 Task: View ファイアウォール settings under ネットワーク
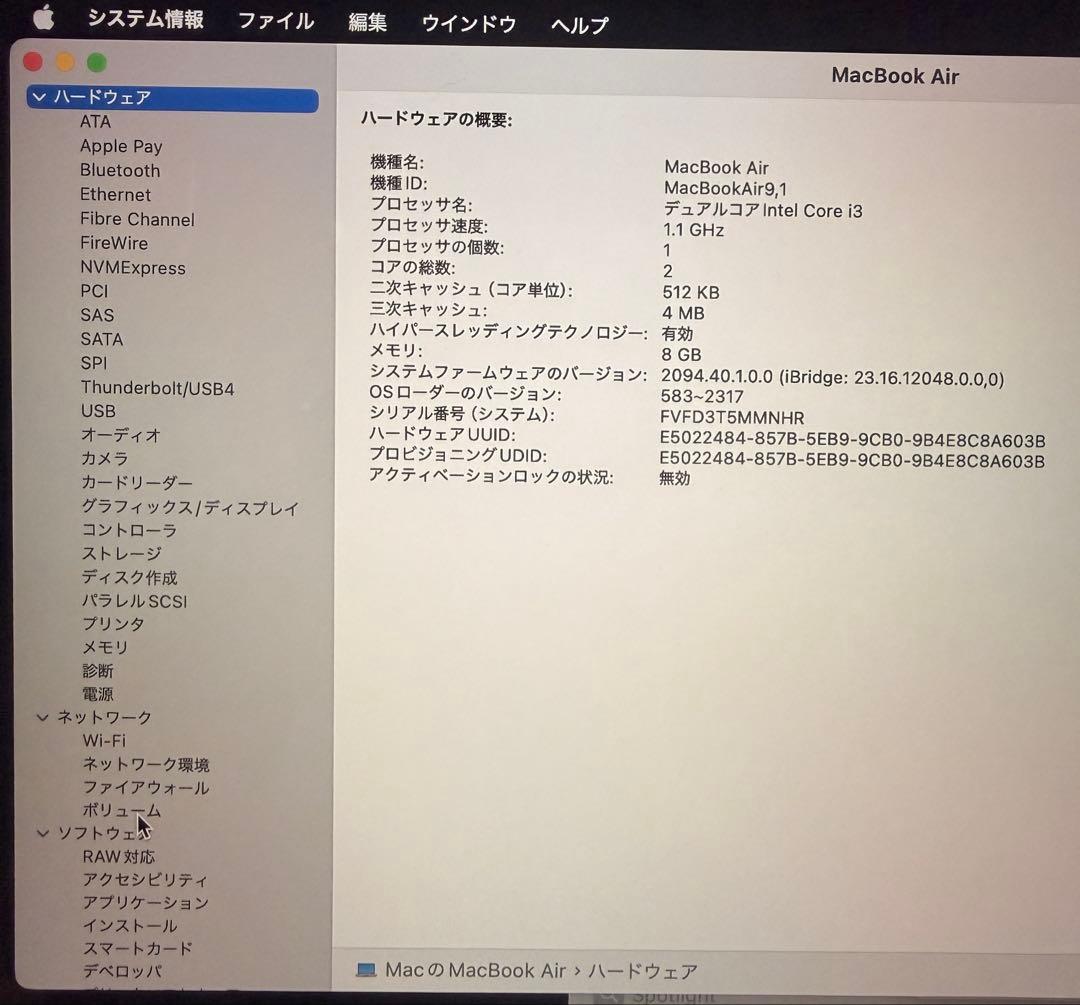click(x=145, y=788)
